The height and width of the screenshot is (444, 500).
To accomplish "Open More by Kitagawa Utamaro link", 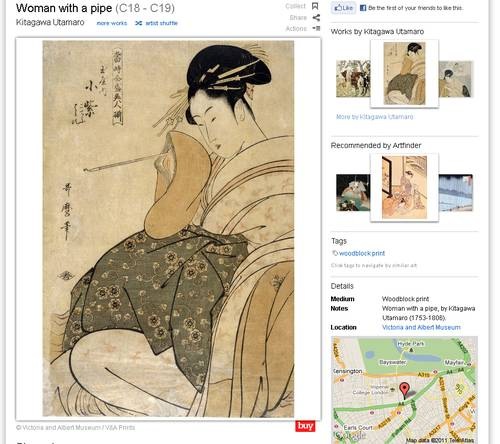I will point(374,117).
